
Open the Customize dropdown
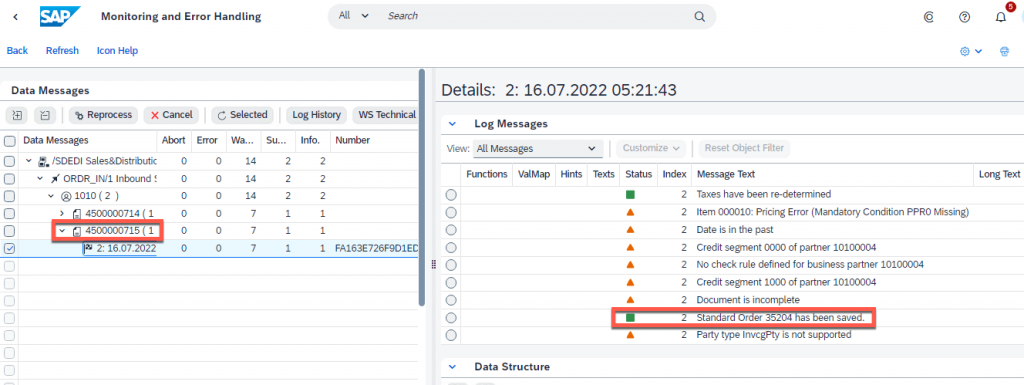point(652,149)
